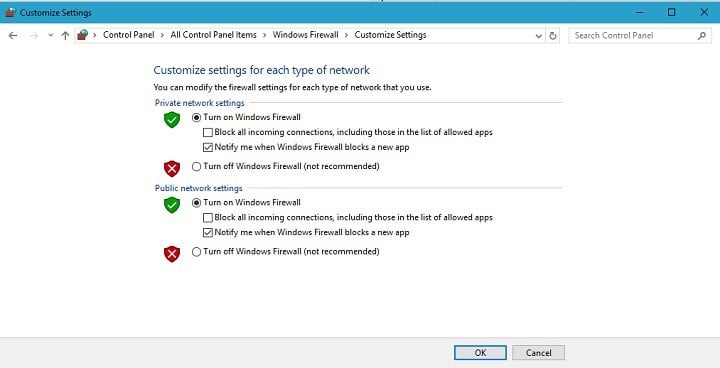Click the OK button
Viewport: 720px width, 368px height.
[480, 353]
